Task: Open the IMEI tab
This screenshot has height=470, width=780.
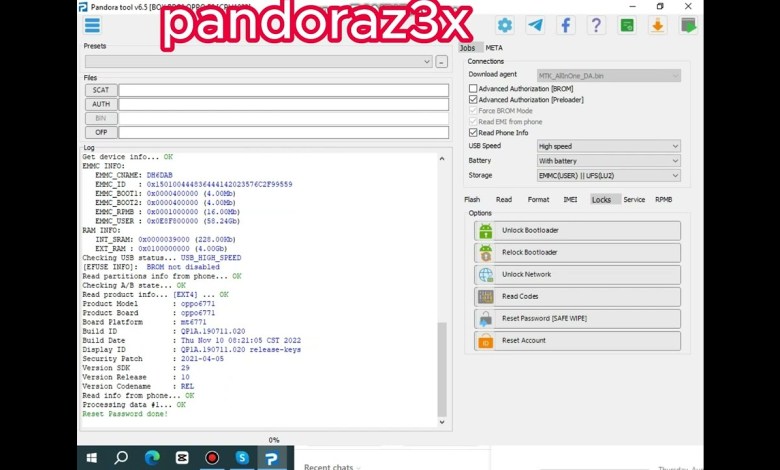Action: point(570,199)
